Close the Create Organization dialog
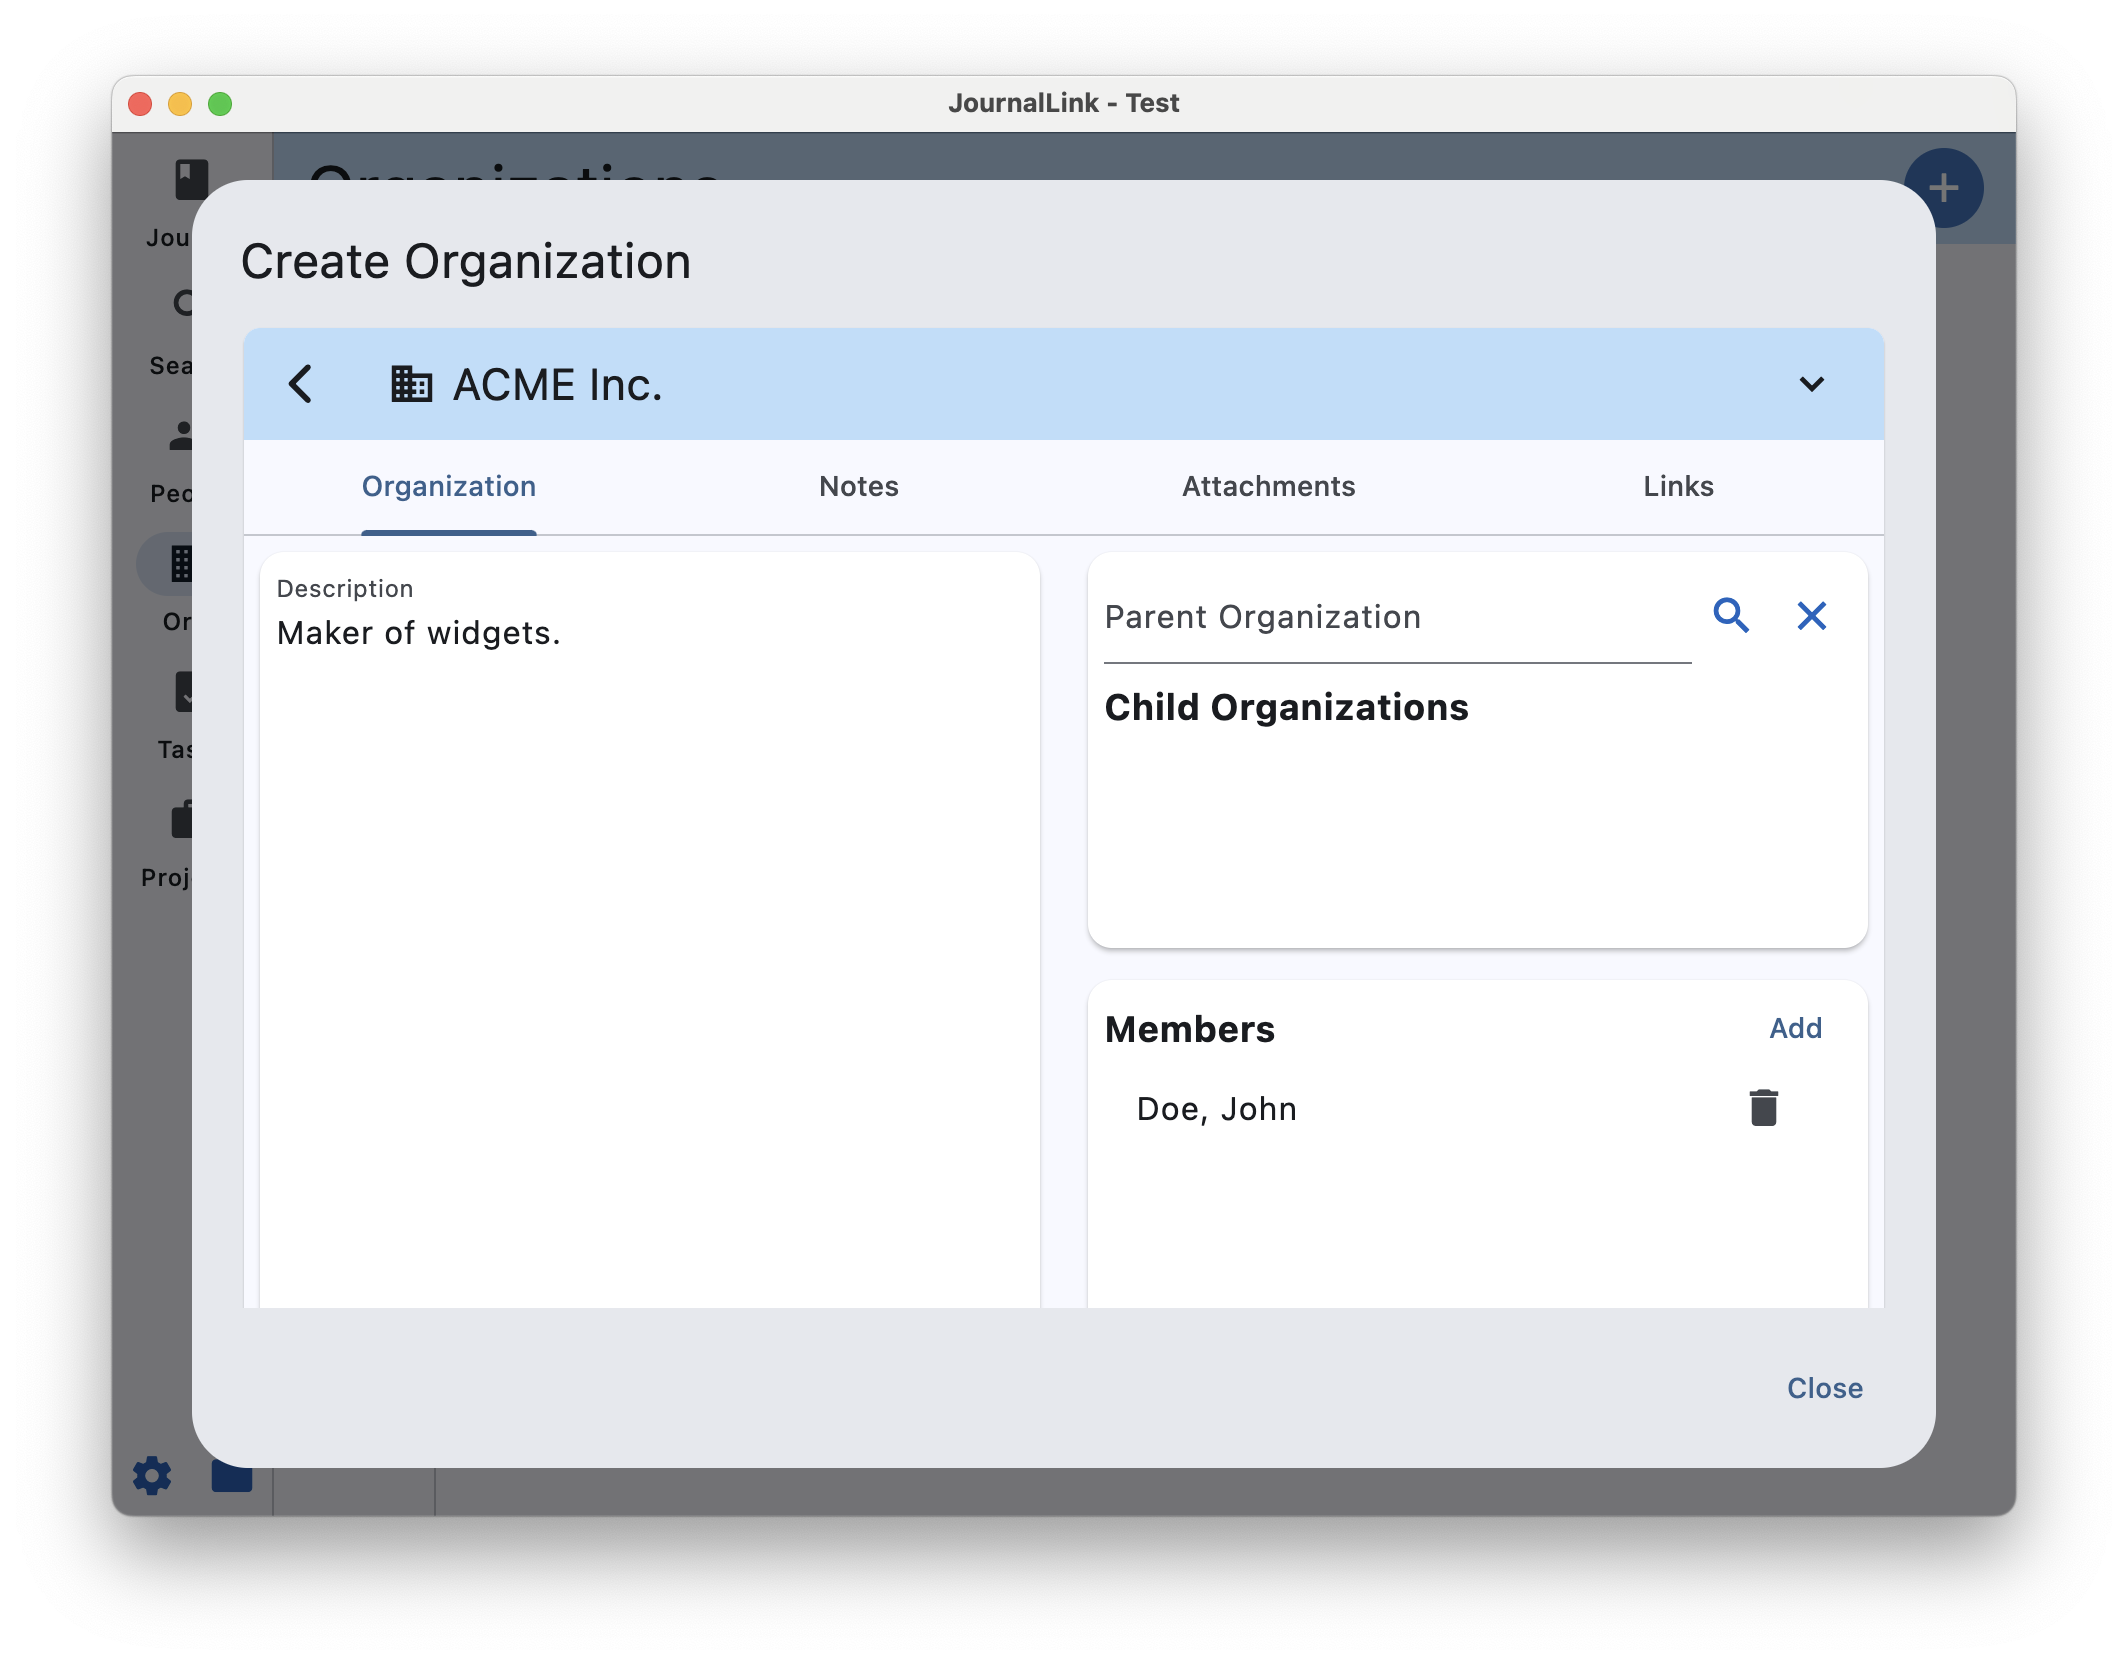Image resolution: width=2128 pixels, height=1664 pixels. click(x=1824, y=1388)
